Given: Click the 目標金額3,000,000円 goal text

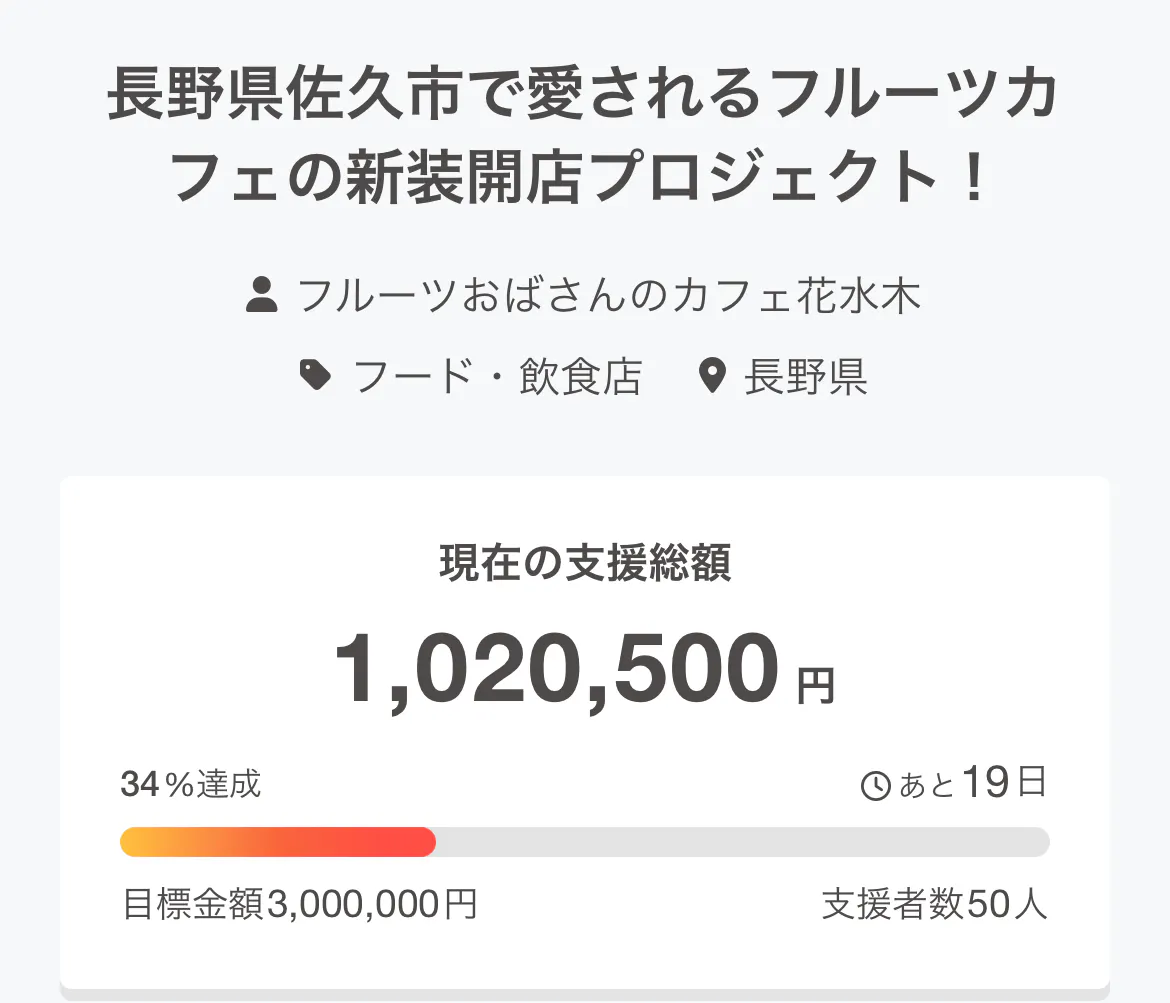Looking at the screenshot, I should [x=299, y=904].
